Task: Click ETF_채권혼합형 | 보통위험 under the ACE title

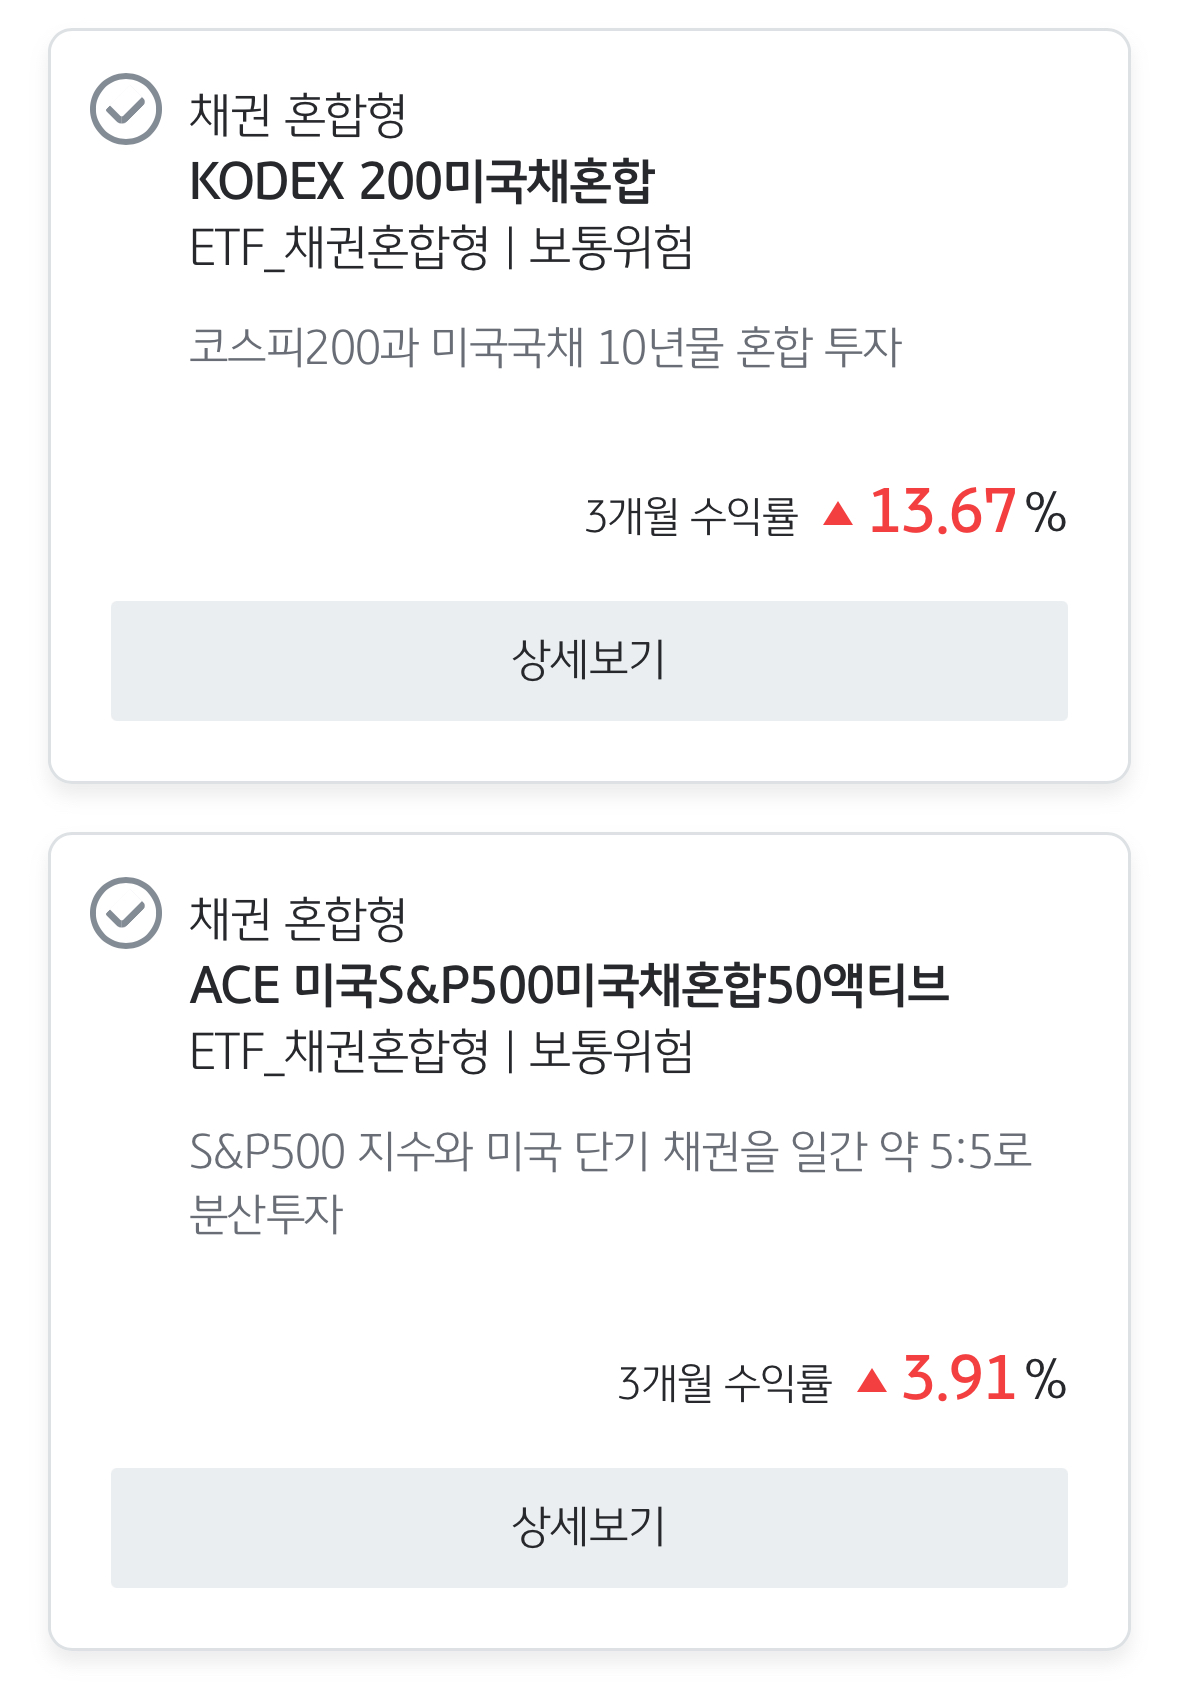Action: [441, 1052]
